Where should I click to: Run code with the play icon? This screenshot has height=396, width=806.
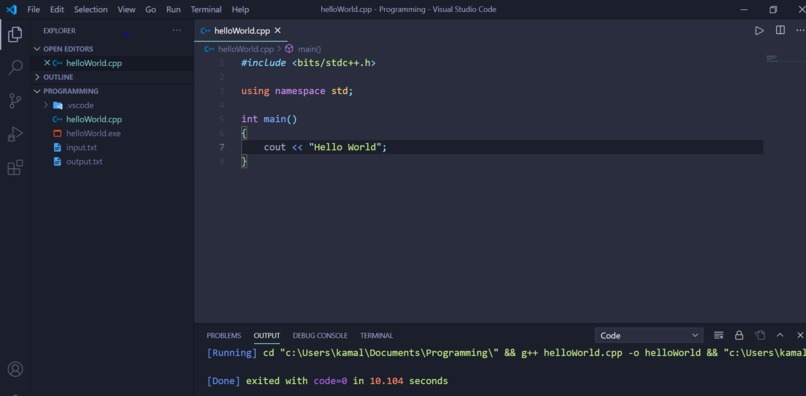[x=759, y=30]
